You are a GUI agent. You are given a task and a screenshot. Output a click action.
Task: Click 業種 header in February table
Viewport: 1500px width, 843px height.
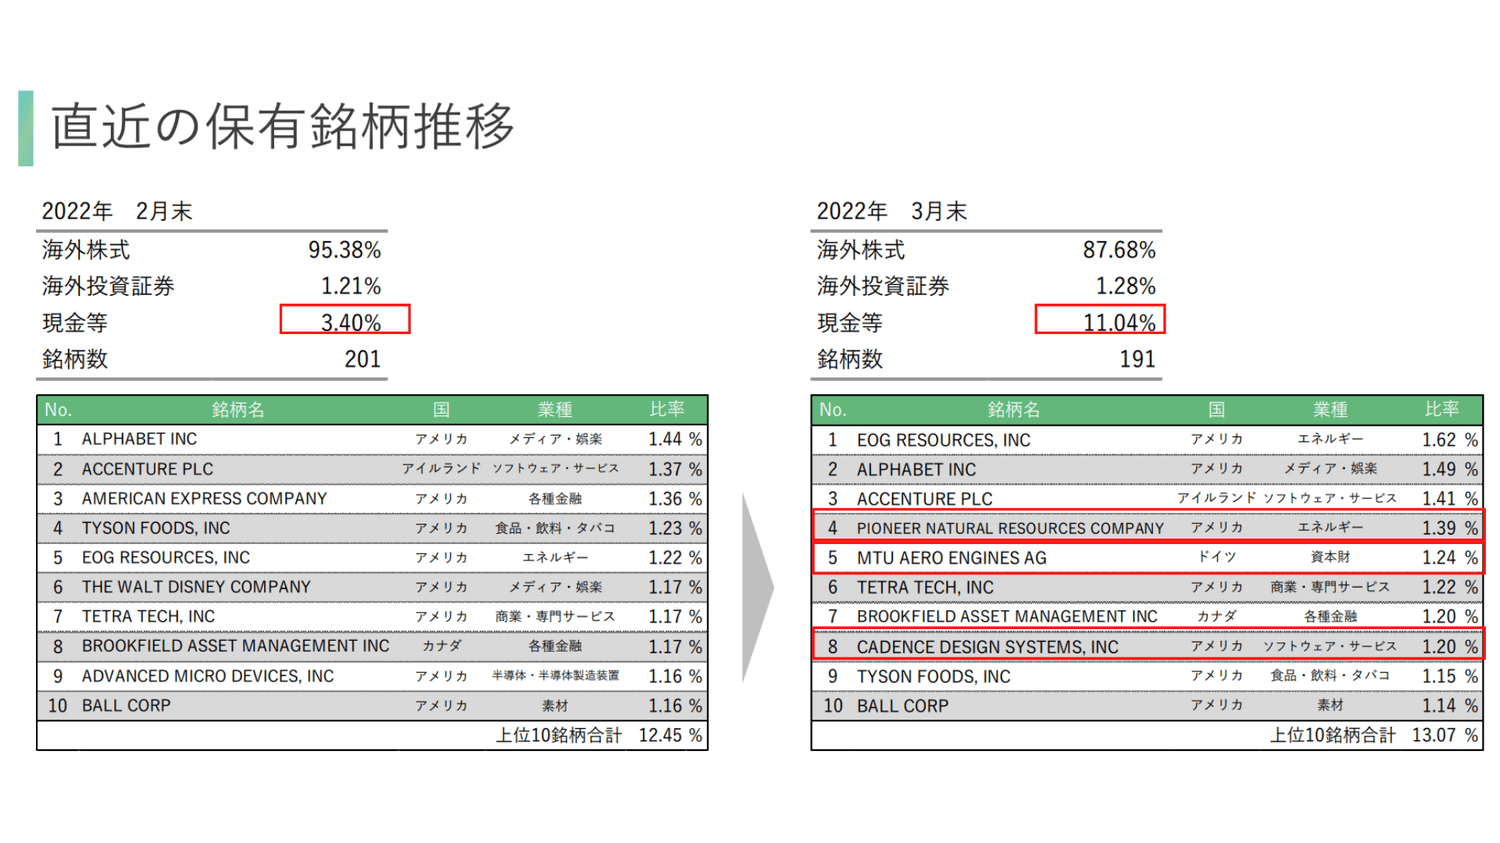click(555, 410)
